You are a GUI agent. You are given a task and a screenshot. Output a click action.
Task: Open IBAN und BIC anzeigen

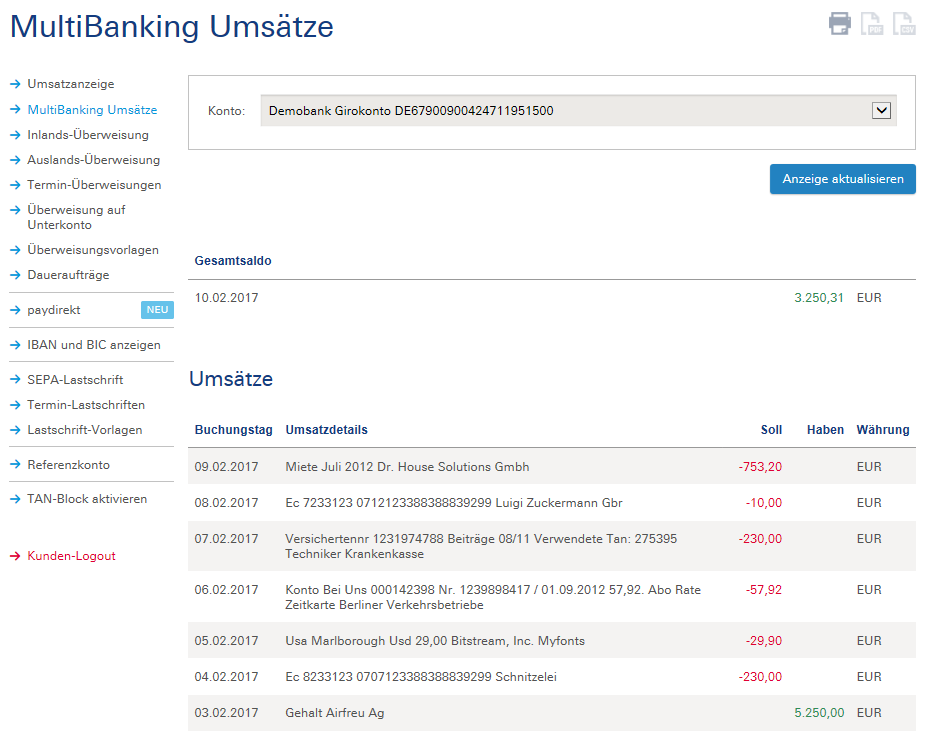[x=93, y=345]
